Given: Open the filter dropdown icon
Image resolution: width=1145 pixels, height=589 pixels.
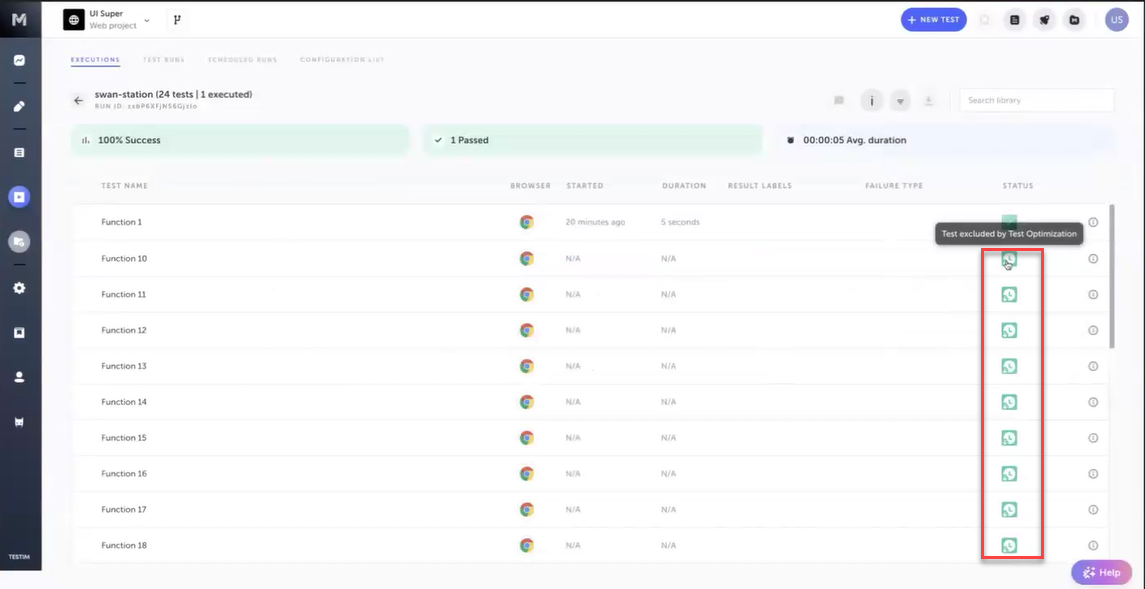Looking at the screenshot, I should (900, 101).
